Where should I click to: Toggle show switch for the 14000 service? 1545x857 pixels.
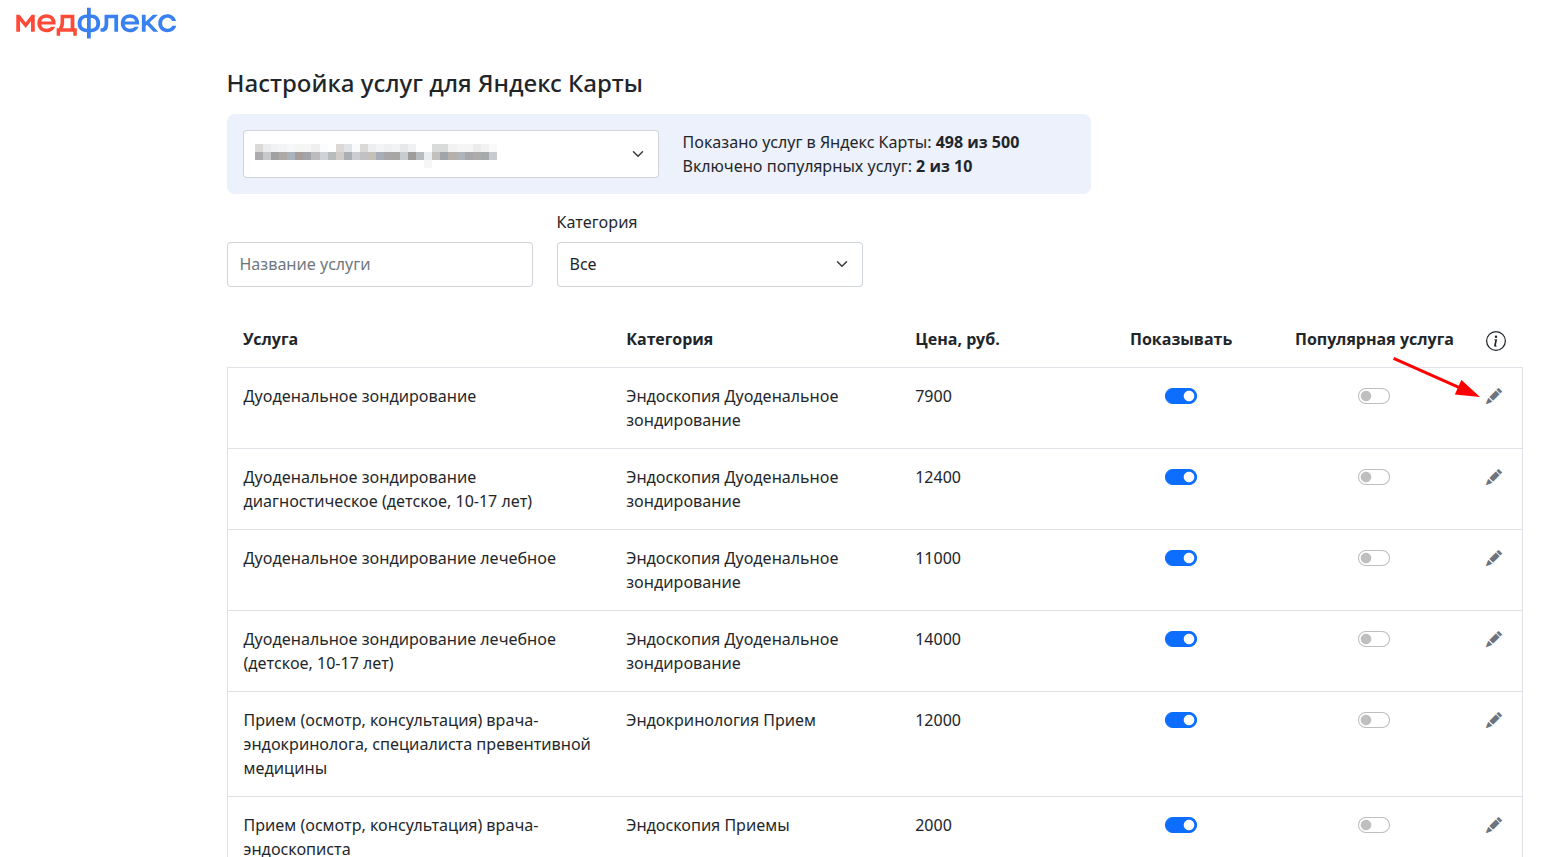pyautogui.click(x=1180, y=640)
